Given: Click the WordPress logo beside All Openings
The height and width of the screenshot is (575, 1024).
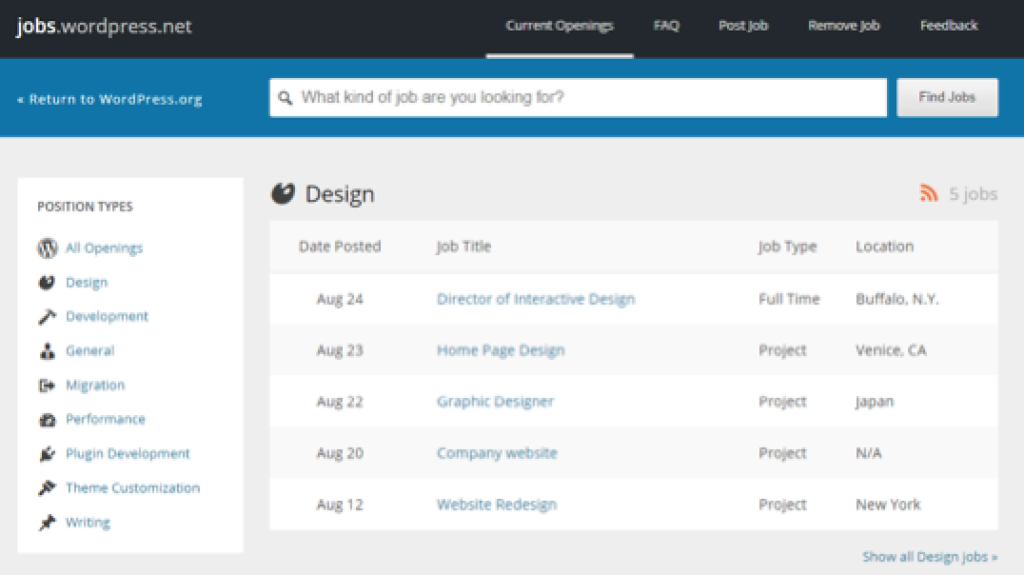Looking at the screenshot, I should (x=47, y=248).
